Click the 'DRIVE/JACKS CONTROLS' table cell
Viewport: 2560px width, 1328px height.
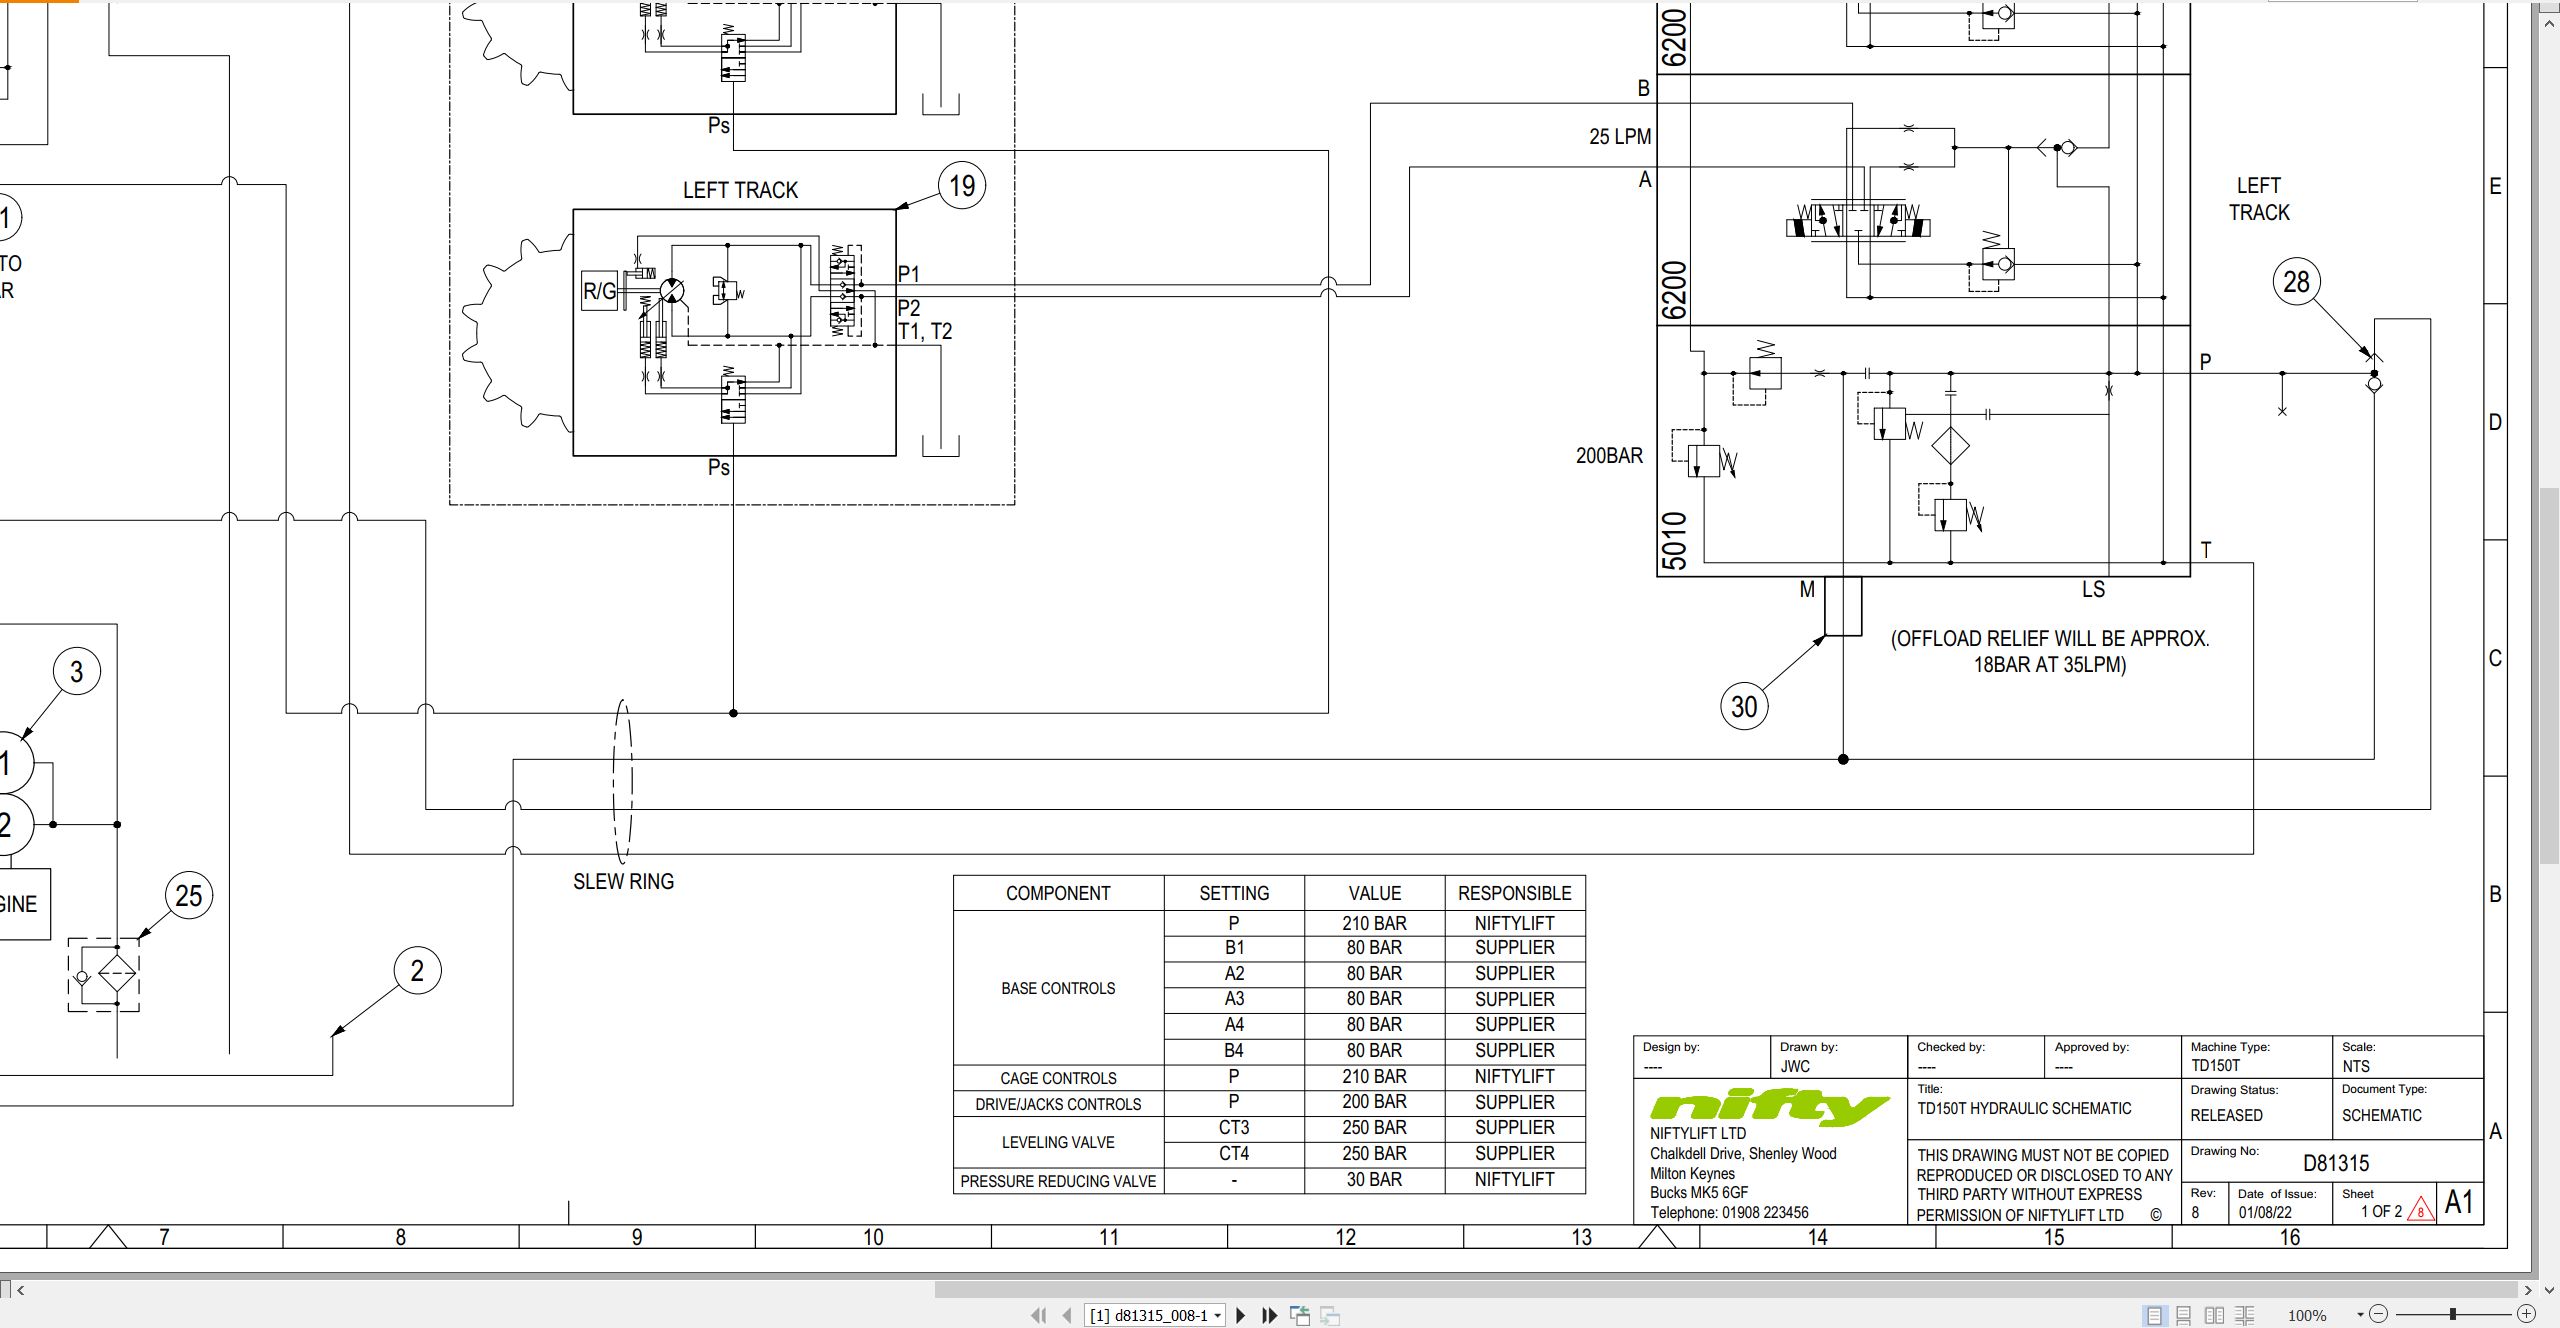1058,1104
